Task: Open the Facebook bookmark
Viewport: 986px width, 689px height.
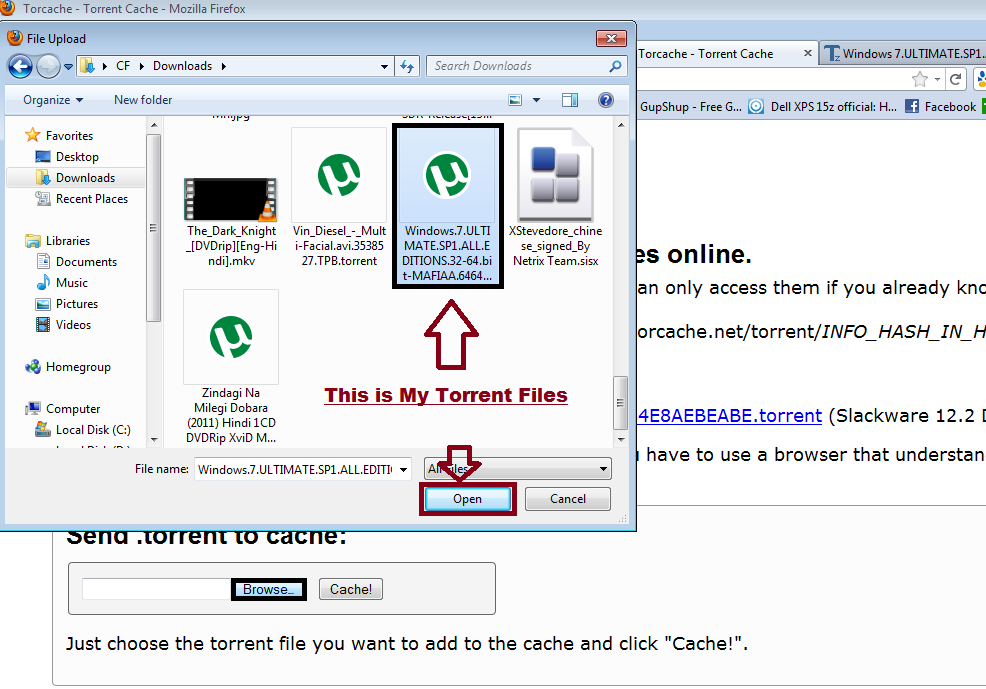Action: [x=941, y=107]
